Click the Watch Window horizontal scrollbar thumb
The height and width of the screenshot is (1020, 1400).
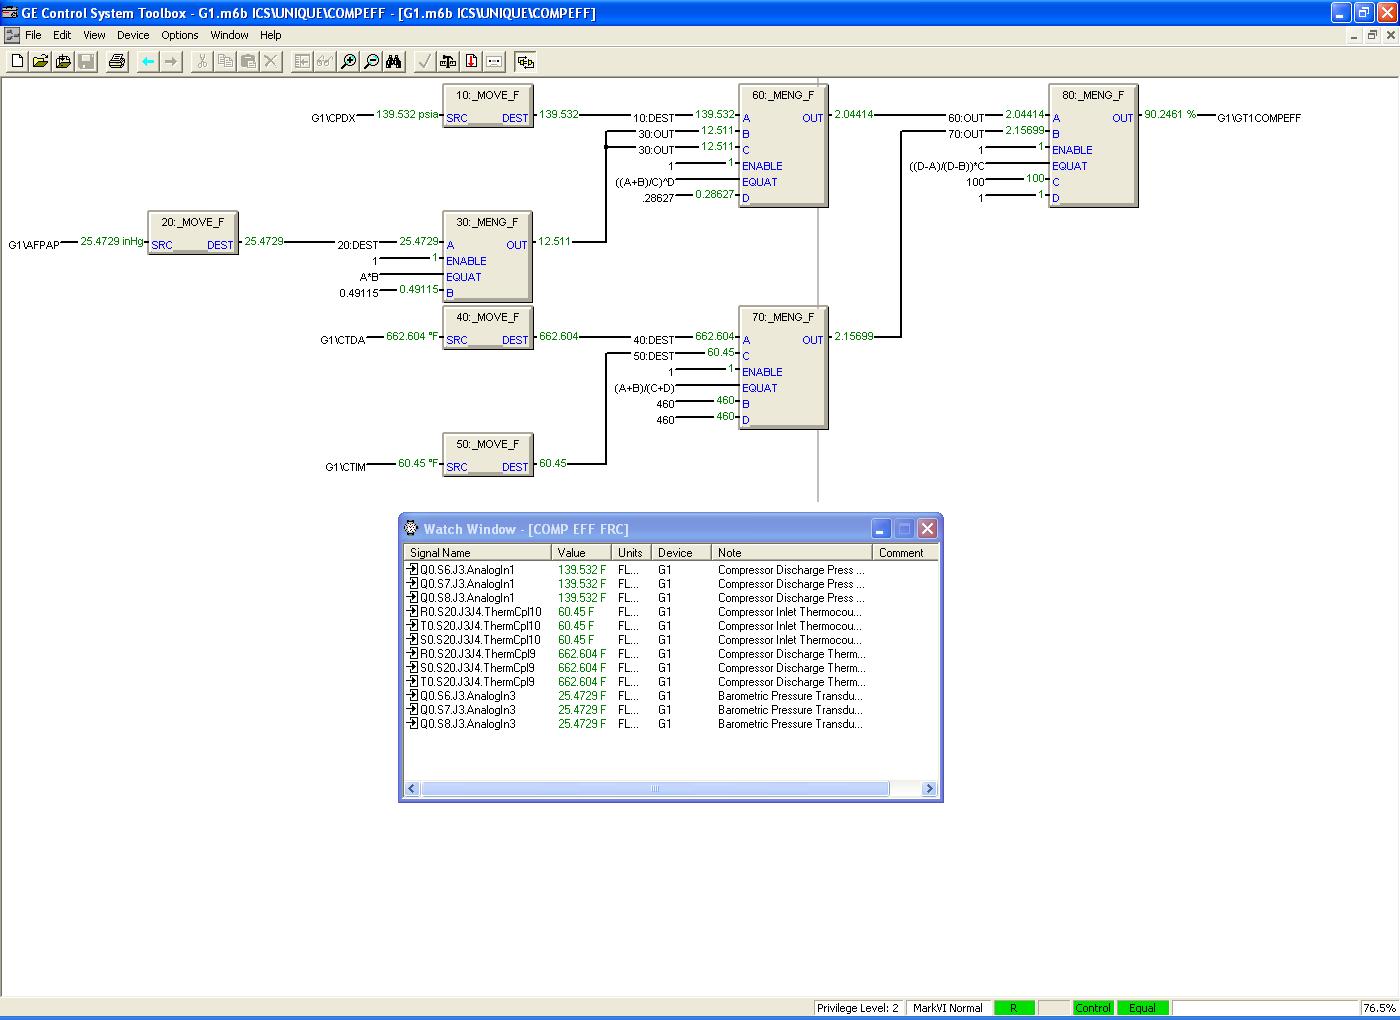click(x=655, y=789)
